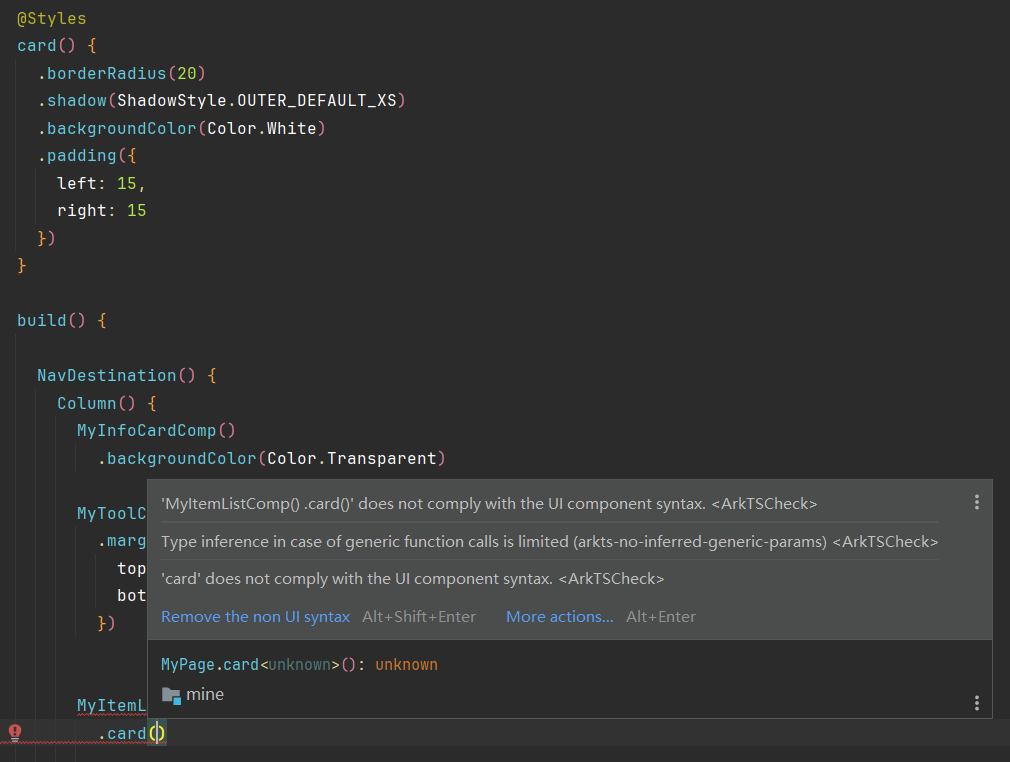
Task: Click the MyInfoCardComp() component
Action: tap(157, 430)
